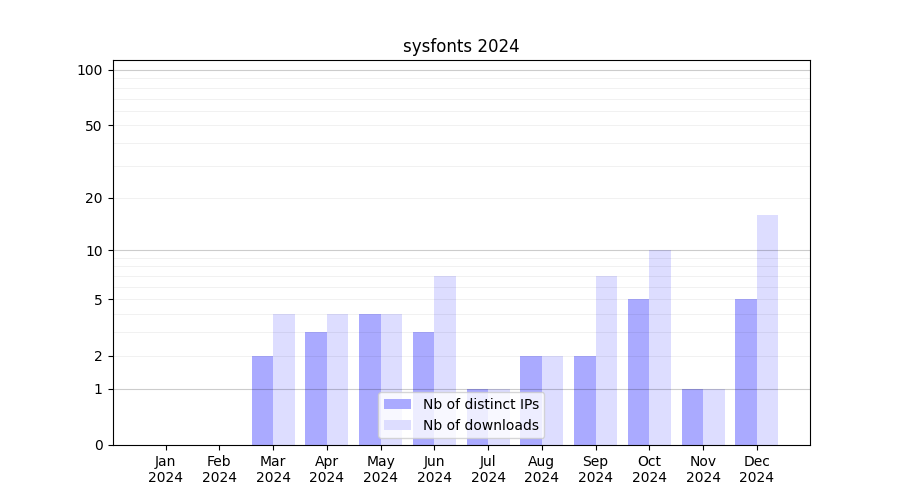900x500 pixels.
Task: Click the November distinct IPs bar
Action: (x=692, y=417)
